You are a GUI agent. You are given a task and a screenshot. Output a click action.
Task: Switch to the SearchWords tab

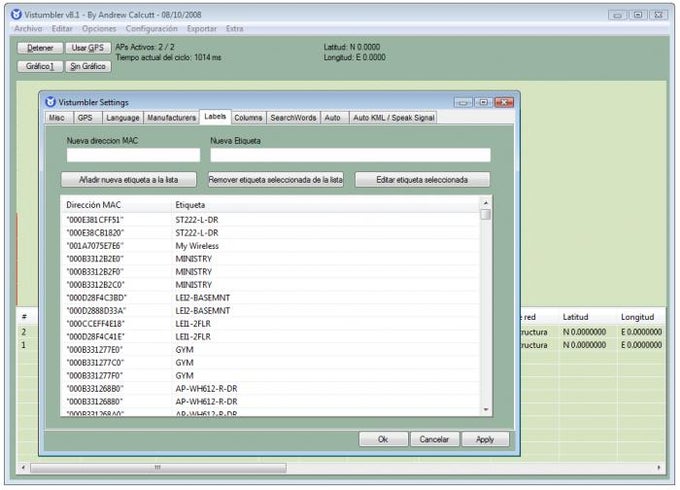click(293, 118)
